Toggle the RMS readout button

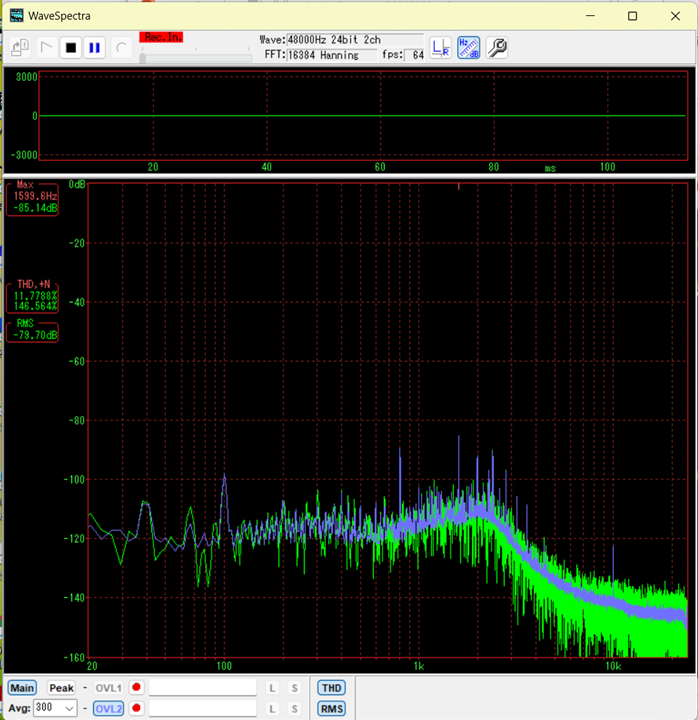point(331,708)
